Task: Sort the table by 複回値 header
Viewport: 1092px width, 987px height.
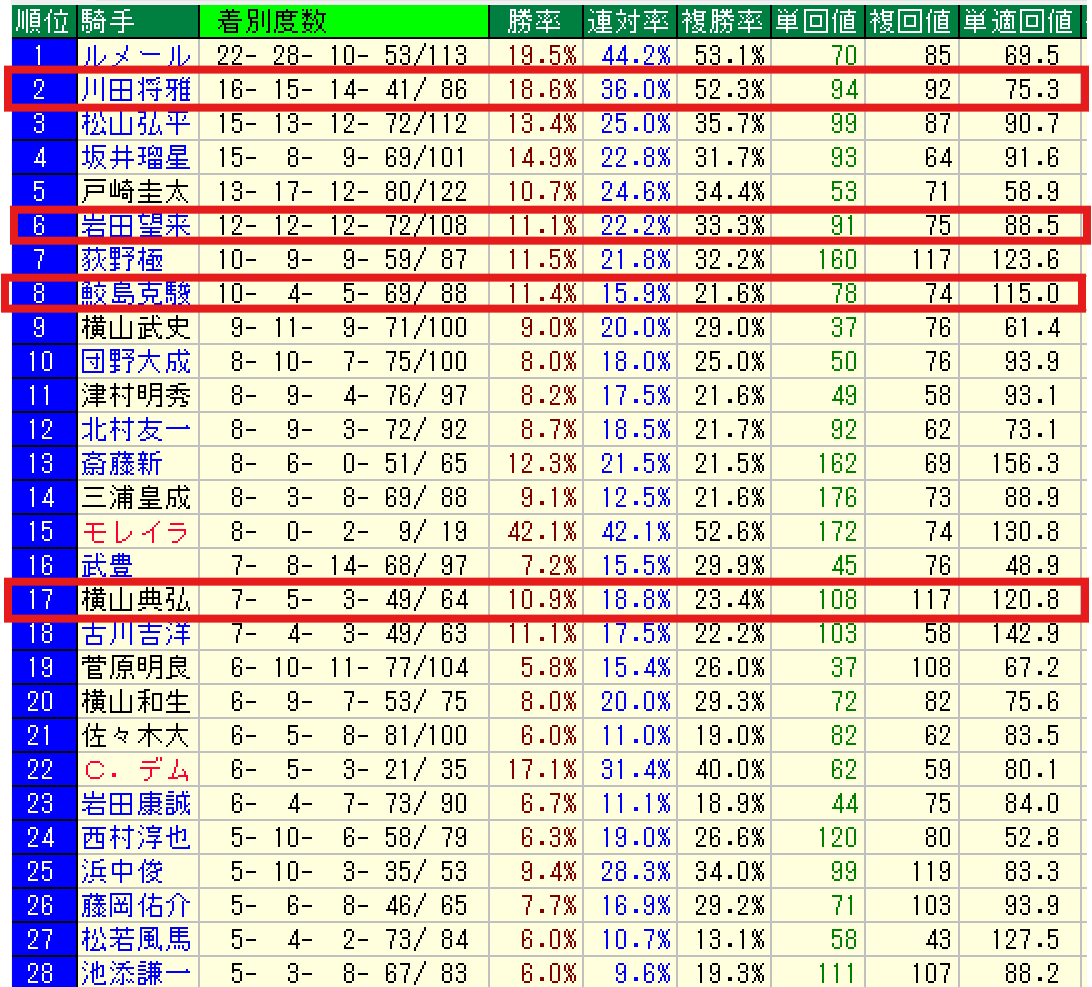Action: click(x=910, y=21)
